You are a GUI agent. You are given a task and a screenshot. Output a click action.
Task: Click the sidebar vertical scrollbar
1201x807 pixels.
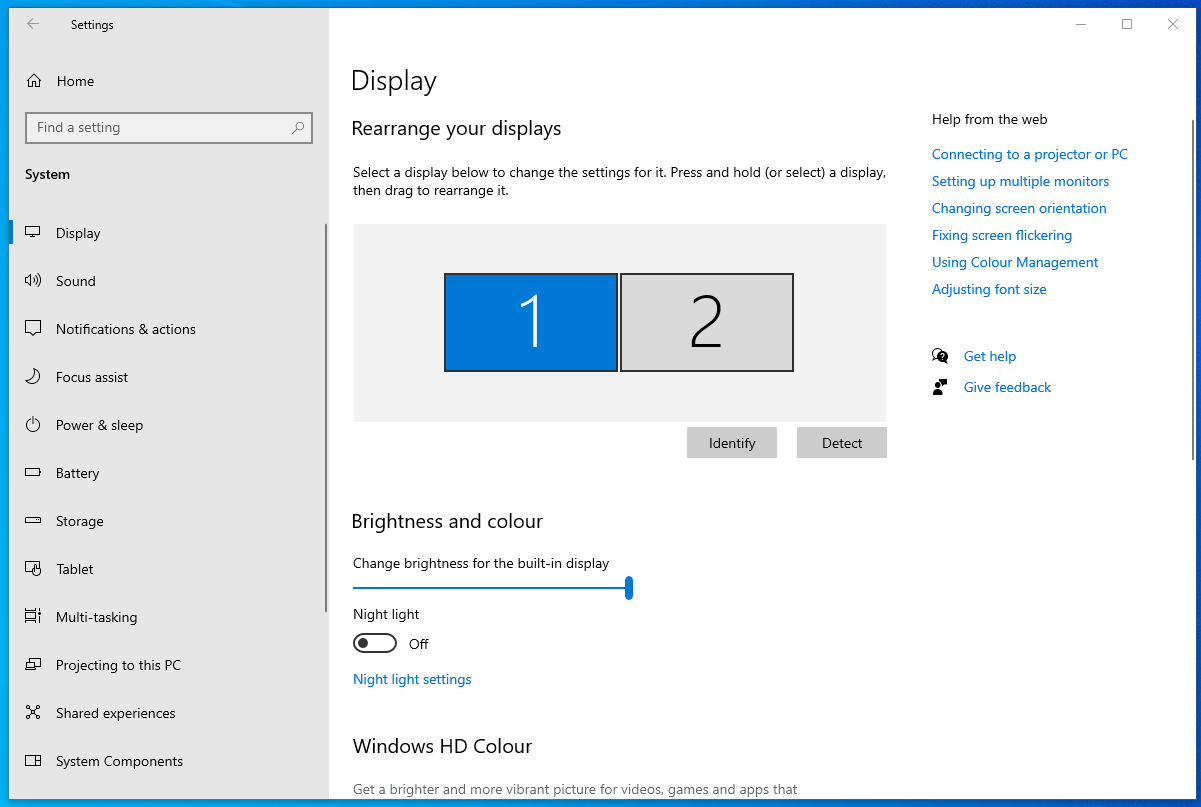pos(325,418)
